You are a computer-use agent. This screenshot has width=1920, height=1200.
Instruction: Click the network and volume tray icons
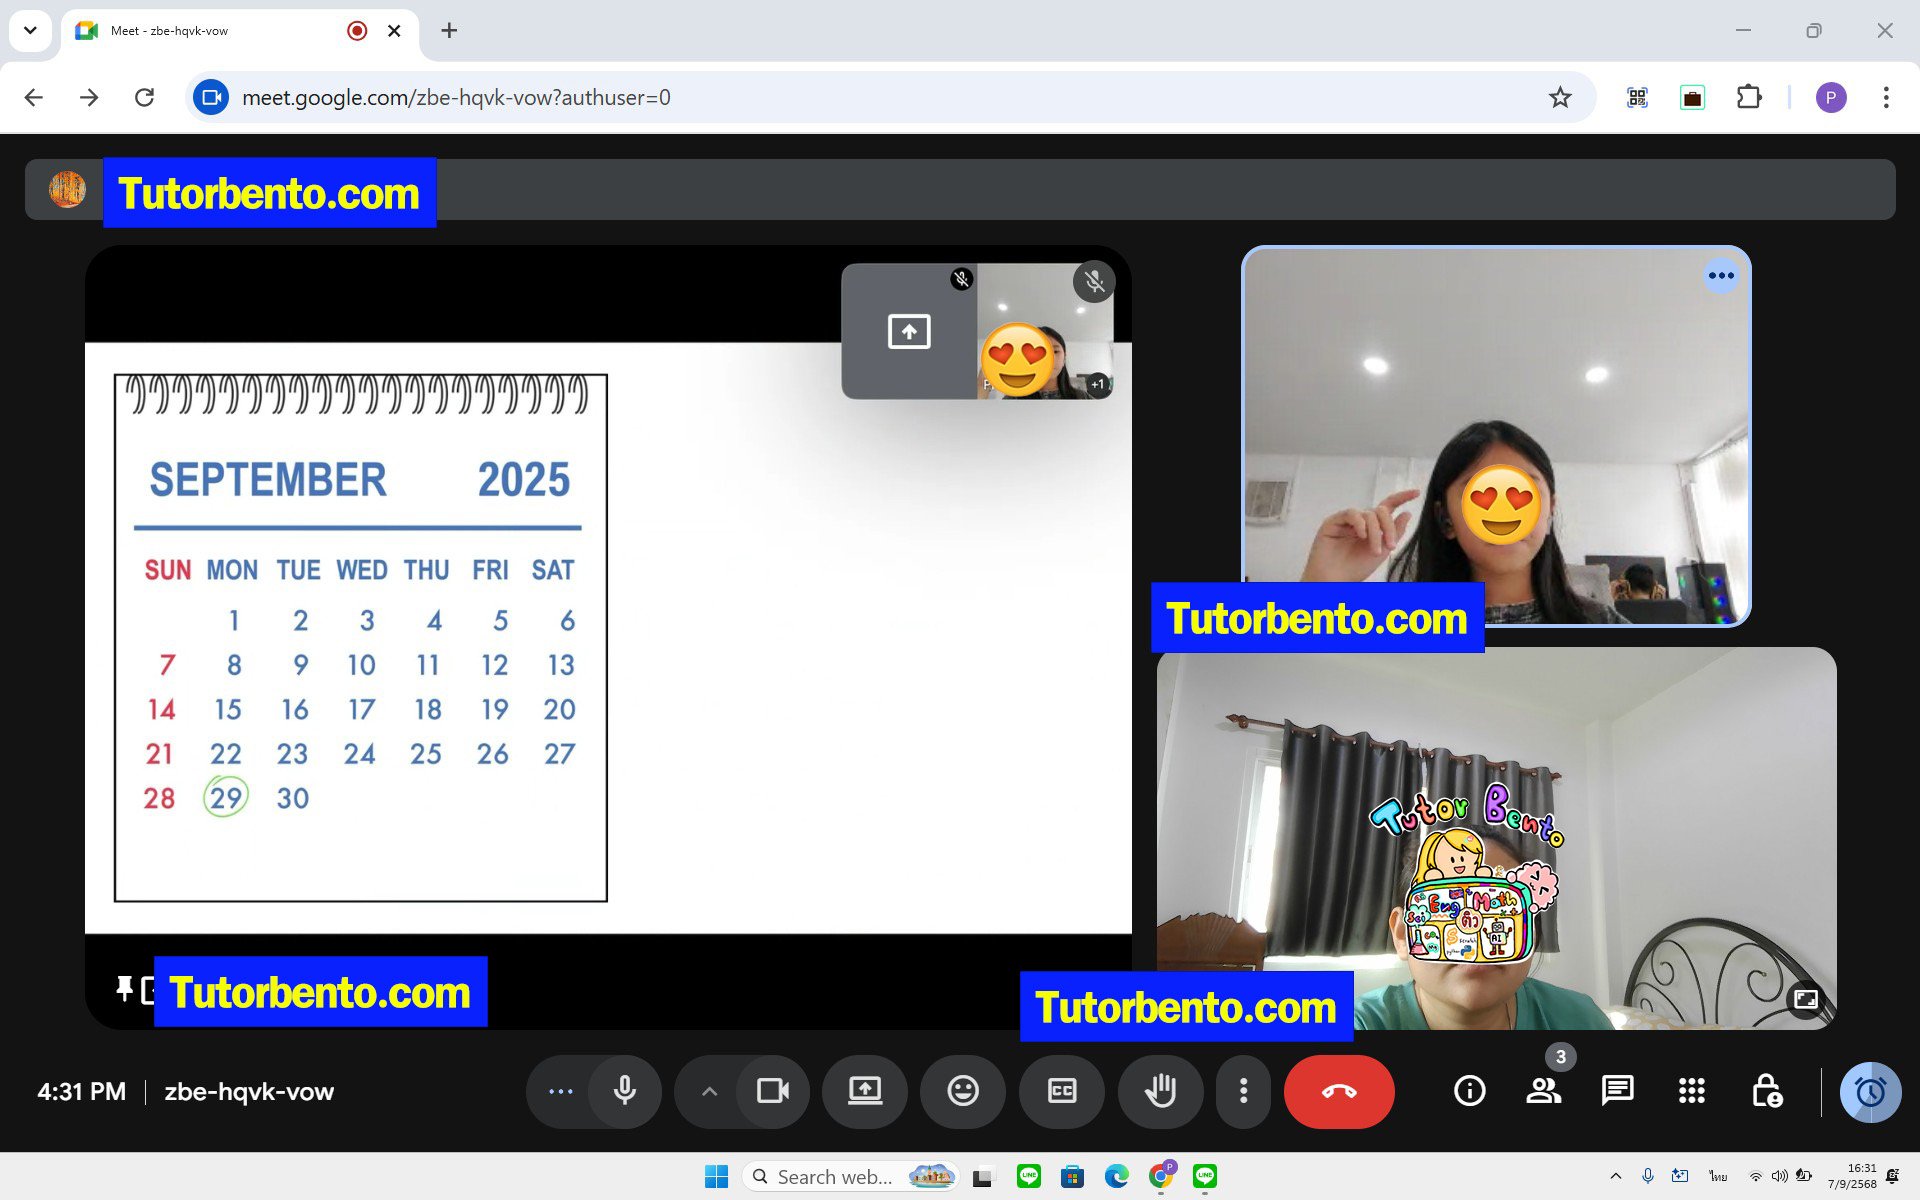(x=1780, y=1177)
